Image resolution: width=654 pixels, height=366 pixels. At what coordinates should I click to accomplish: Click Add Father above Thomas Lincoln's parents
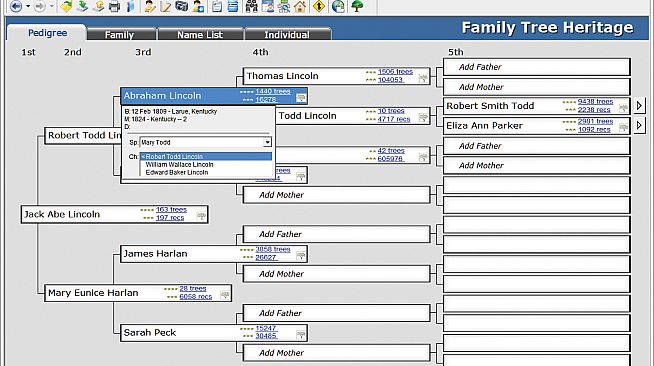pos(536,67)
